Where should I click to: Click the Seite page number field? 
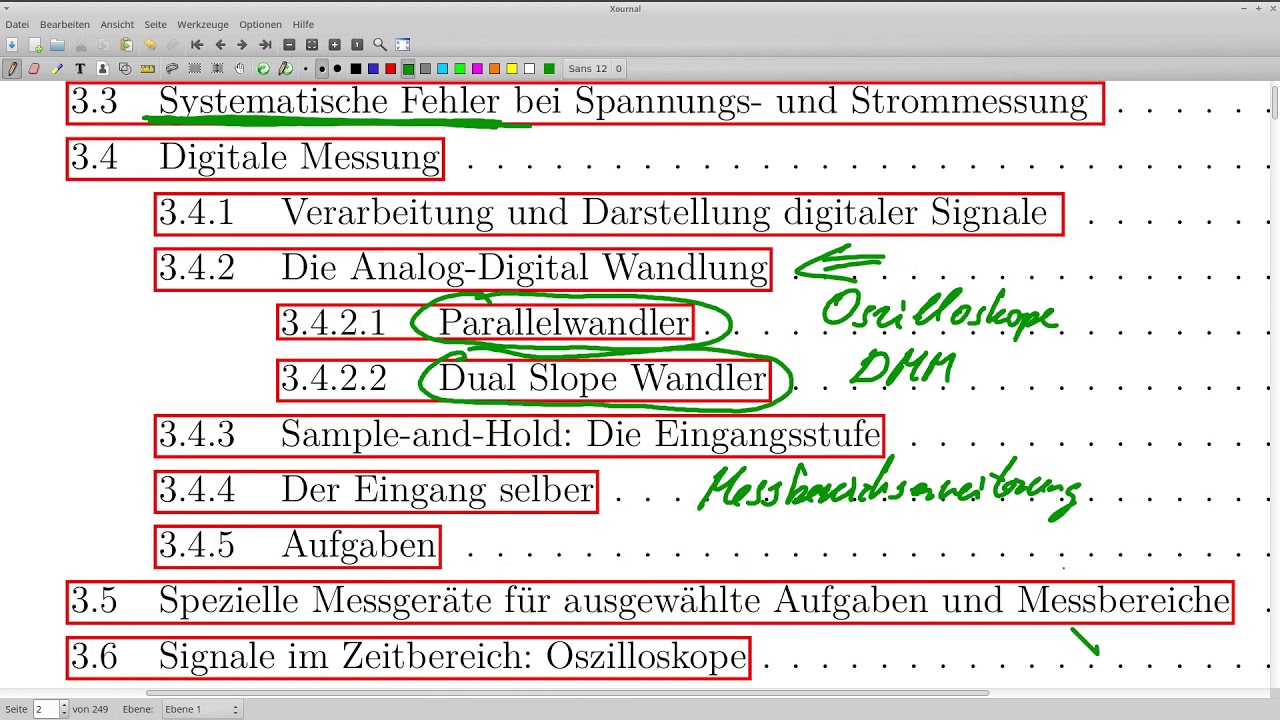(x=46, y=709)
